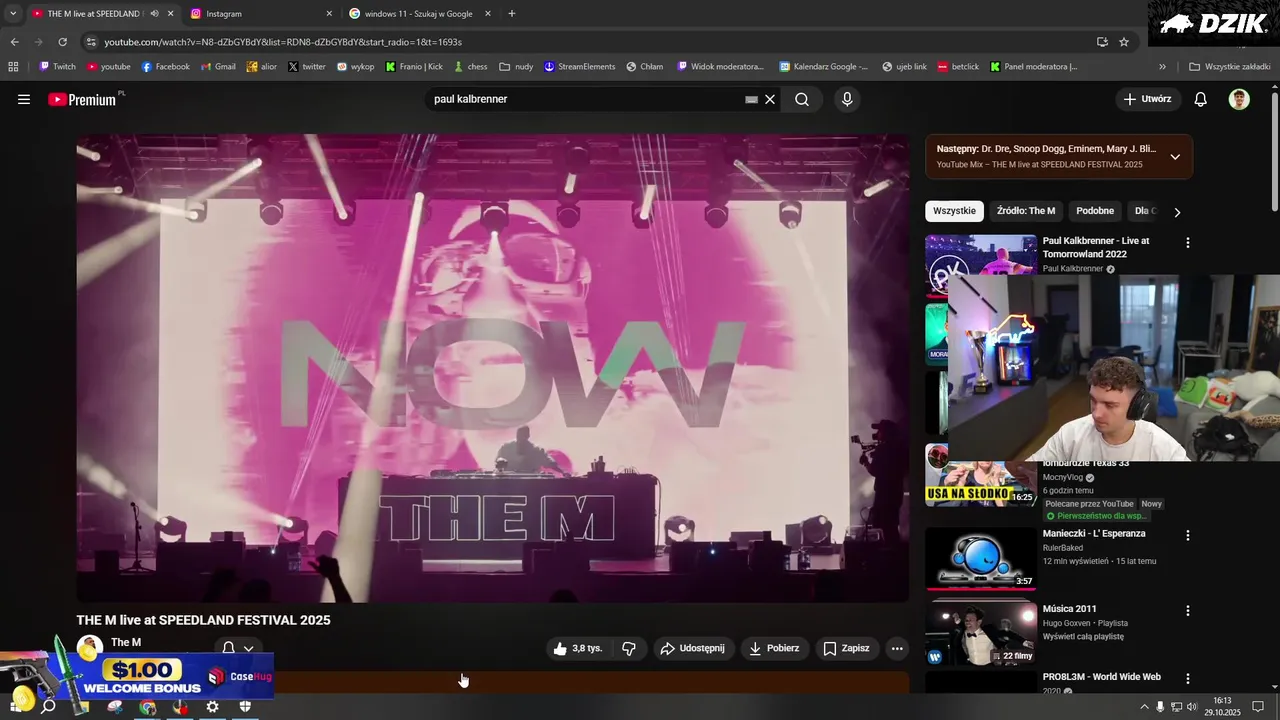This screenshot has width=1280, height=720.
Task: Clear the search text with the X icon
Action: [x=770, y=99]
